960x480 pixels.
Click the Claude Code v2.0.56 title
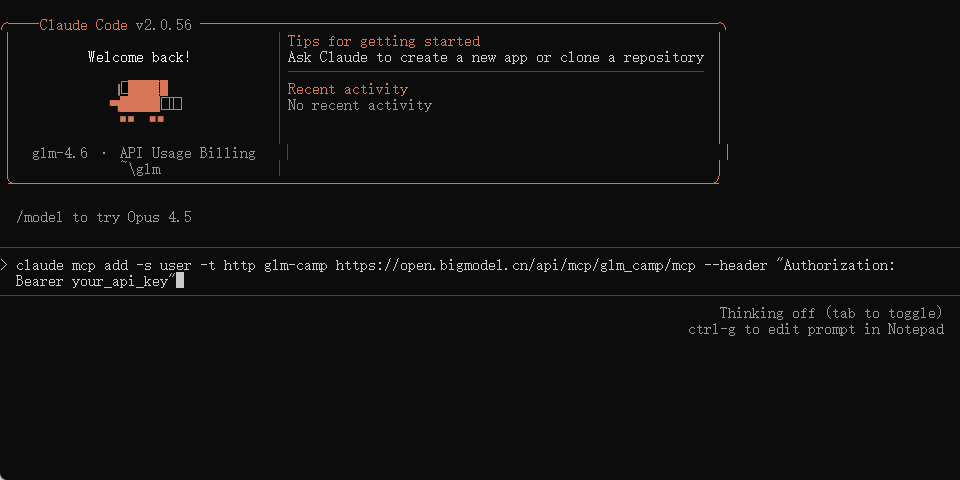(115, 25)
